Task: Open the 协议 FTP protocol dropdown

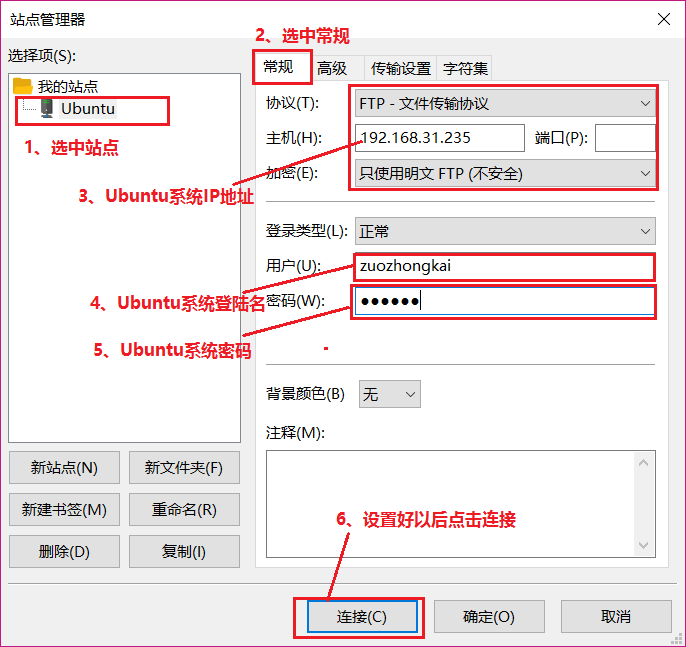Action: (505, 103)
